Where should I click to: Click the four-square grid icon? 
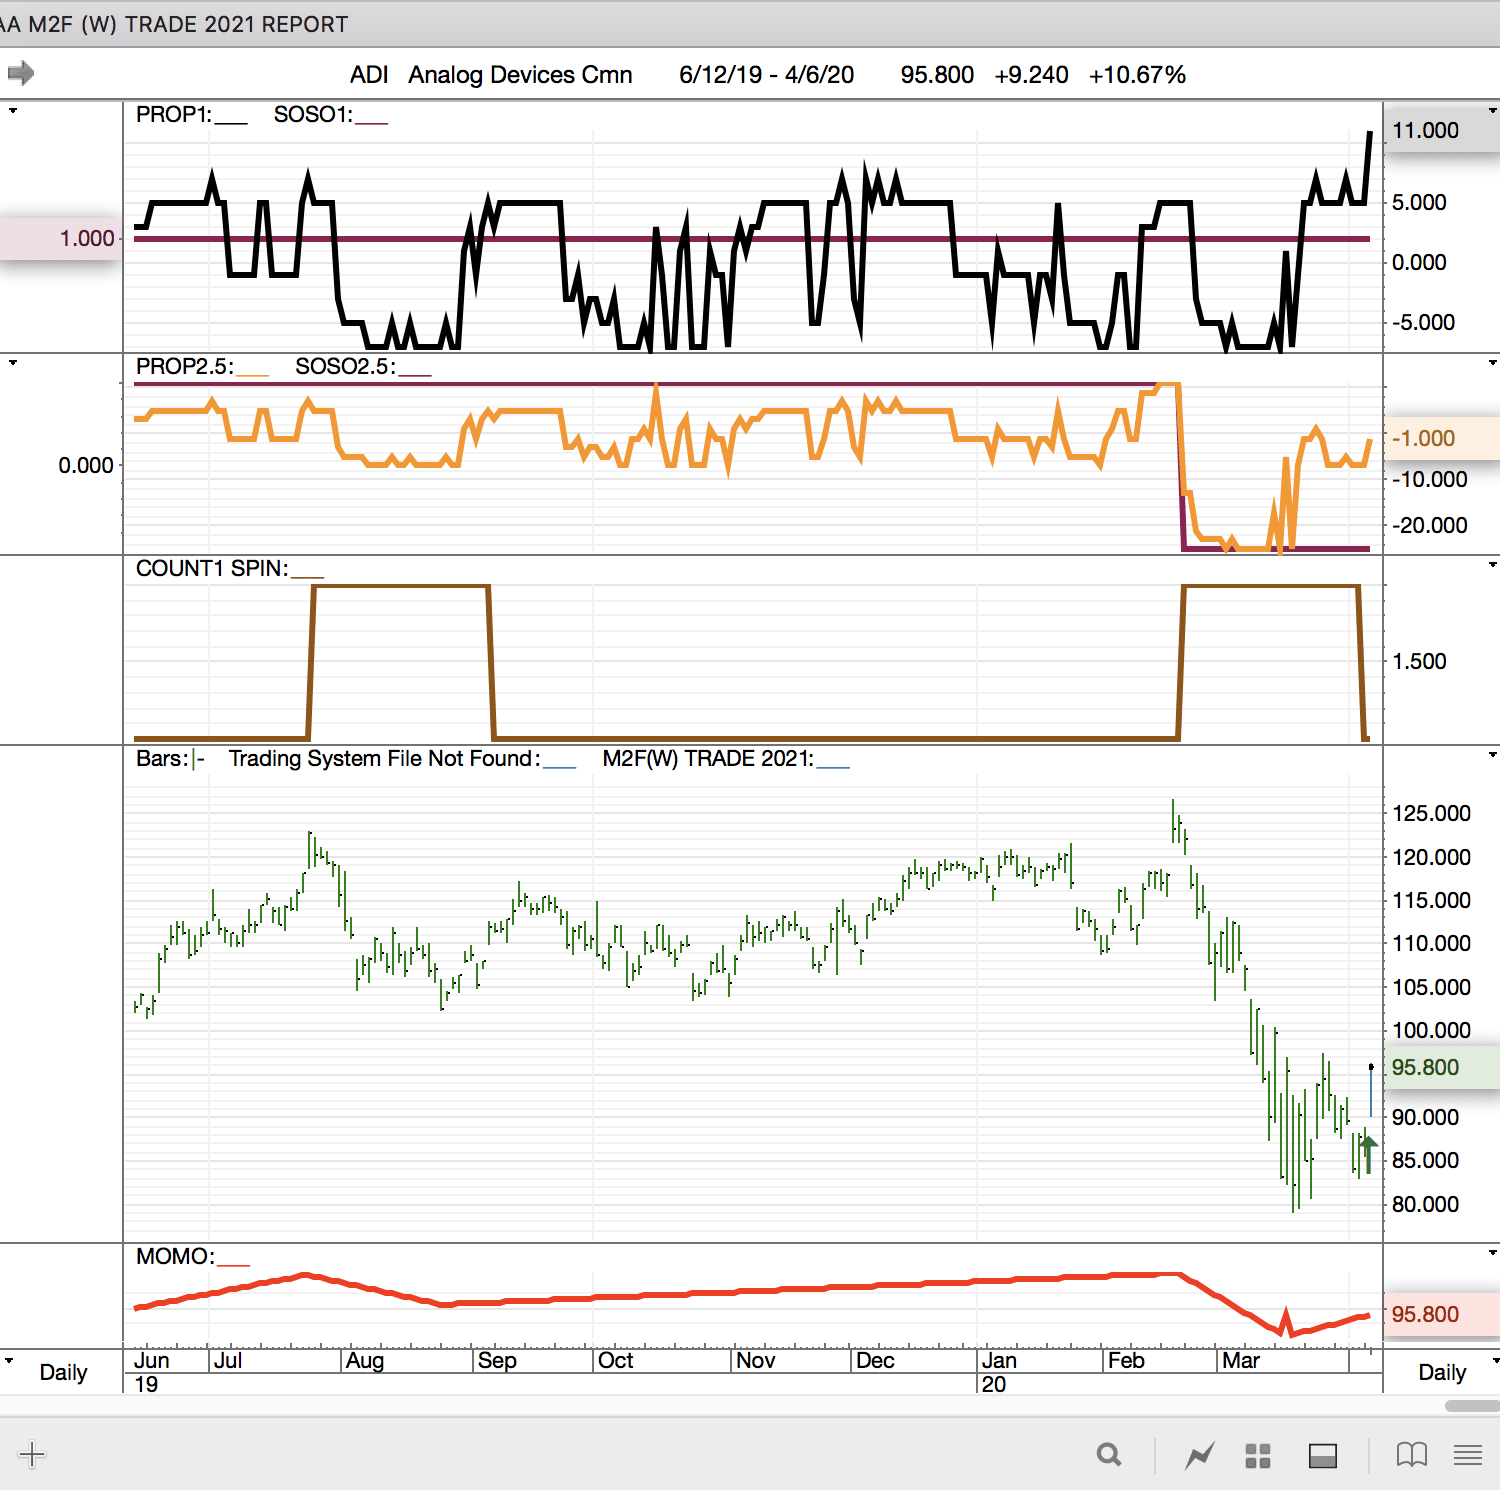(1258, 1456)
